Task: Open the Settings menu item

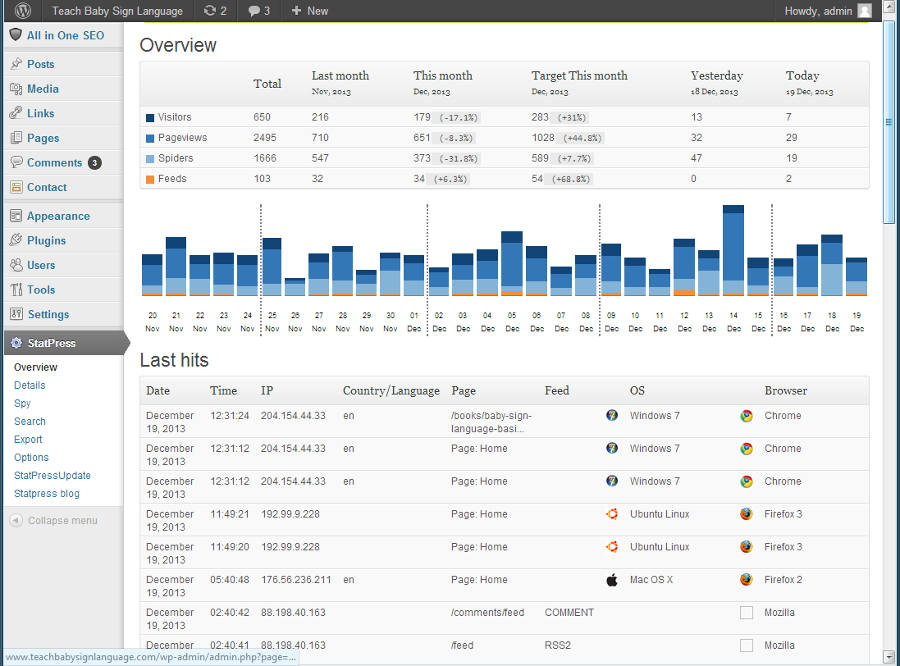Action: pyautogui.click(x=48, y=314)
